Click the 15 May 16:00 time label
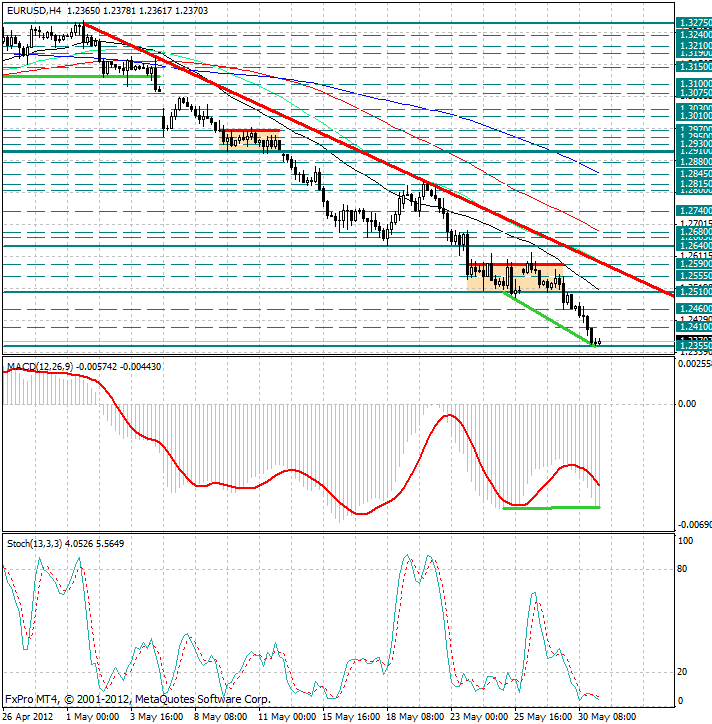712x724 pixels. [351, 717]
